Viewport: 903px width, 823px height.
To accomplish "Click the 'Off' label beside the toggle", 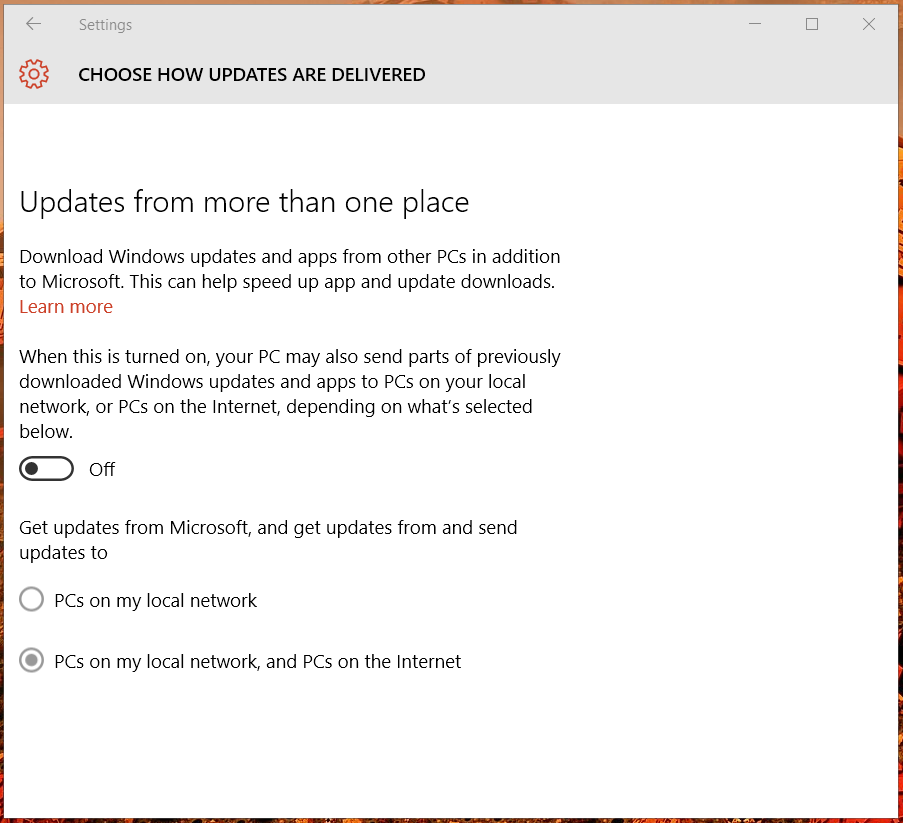I will click(x=102, y=469).
